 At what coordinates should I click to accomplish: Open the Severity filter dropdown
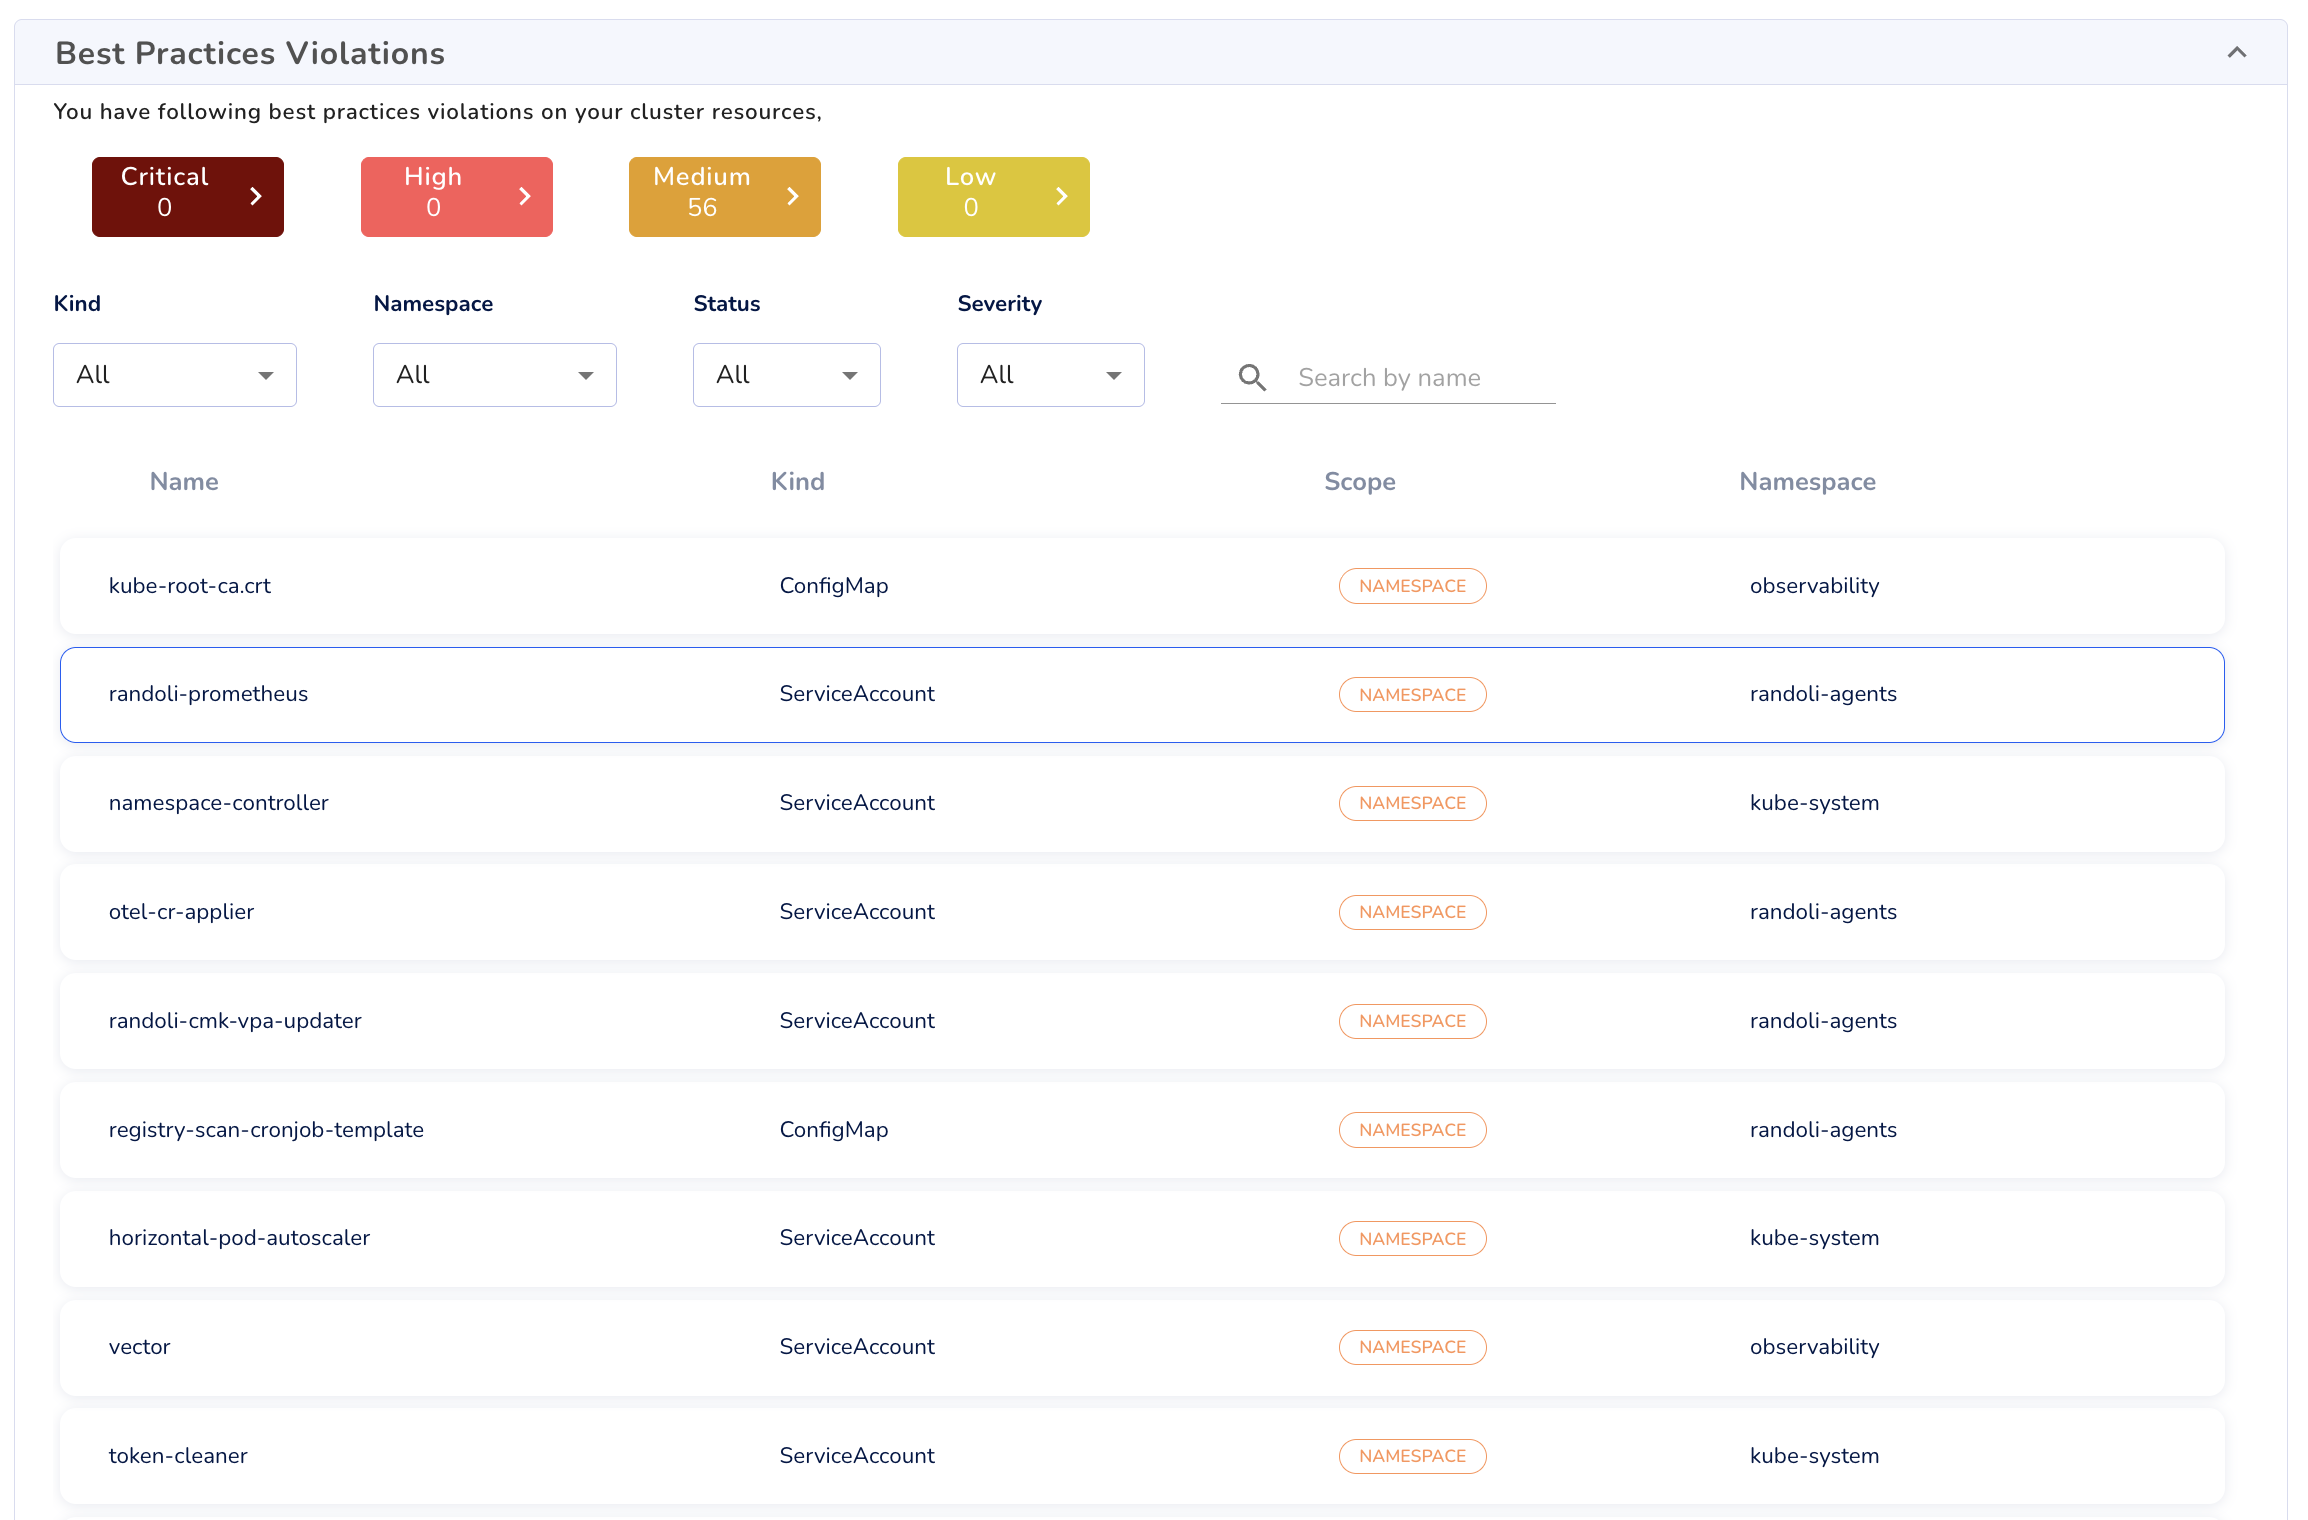coord(1051,375)
